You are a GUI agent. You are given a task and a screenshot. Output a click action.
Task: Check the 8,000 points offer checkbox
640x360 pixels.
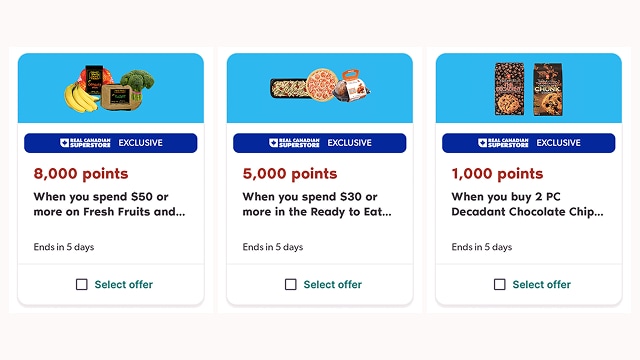tap(82, 284)
